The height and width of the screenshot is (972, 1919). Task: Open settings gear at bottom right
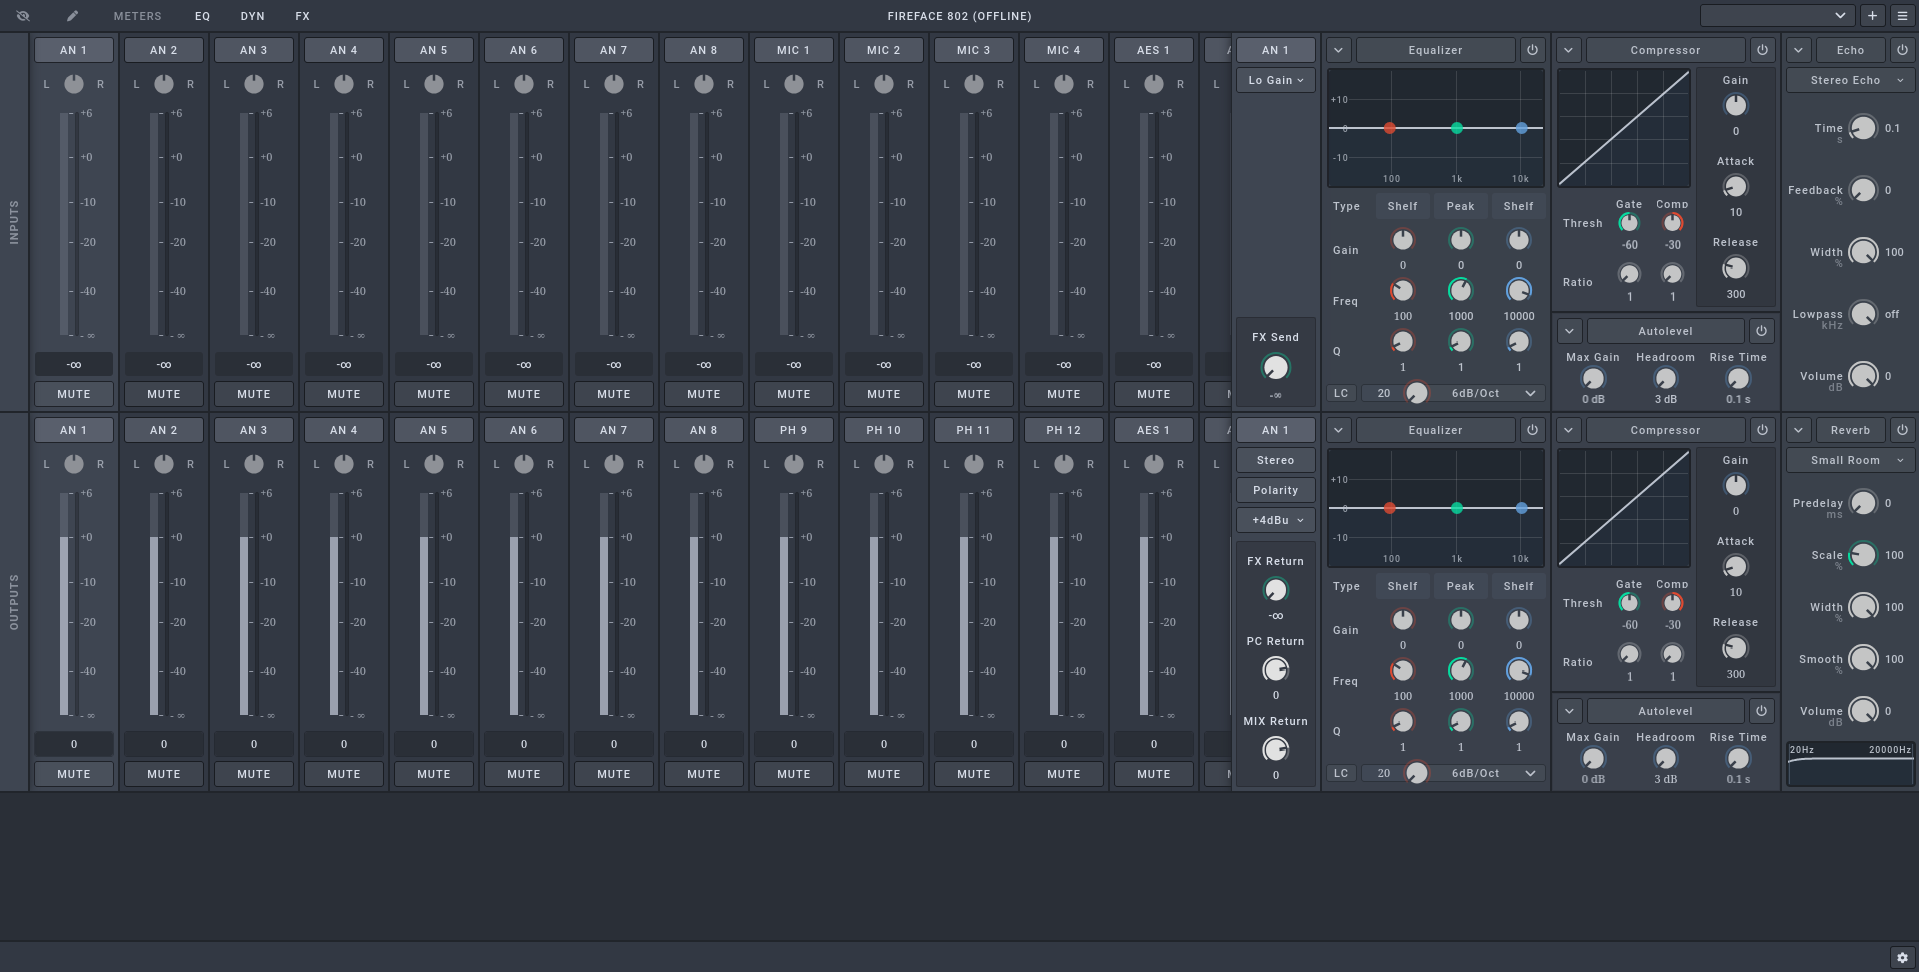(x=1902, y=958)
